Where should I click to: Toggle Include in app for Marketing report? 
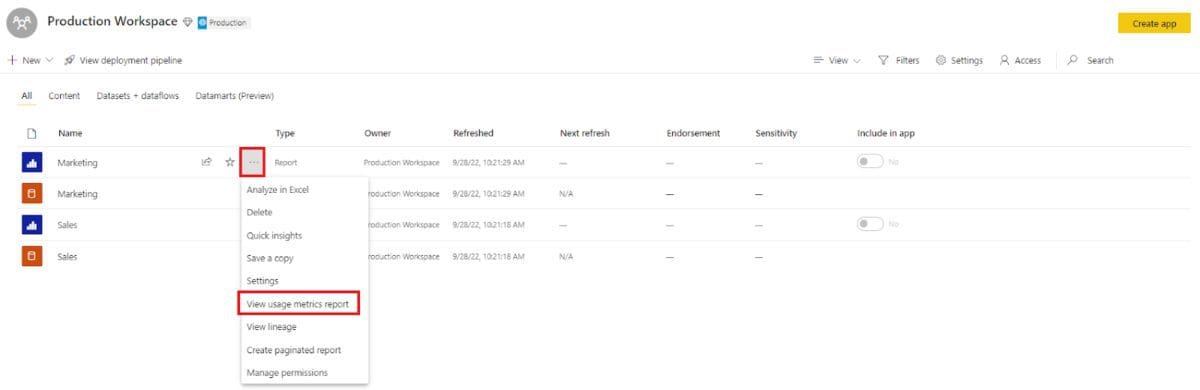pyautogui.click(x=869, y=161)
